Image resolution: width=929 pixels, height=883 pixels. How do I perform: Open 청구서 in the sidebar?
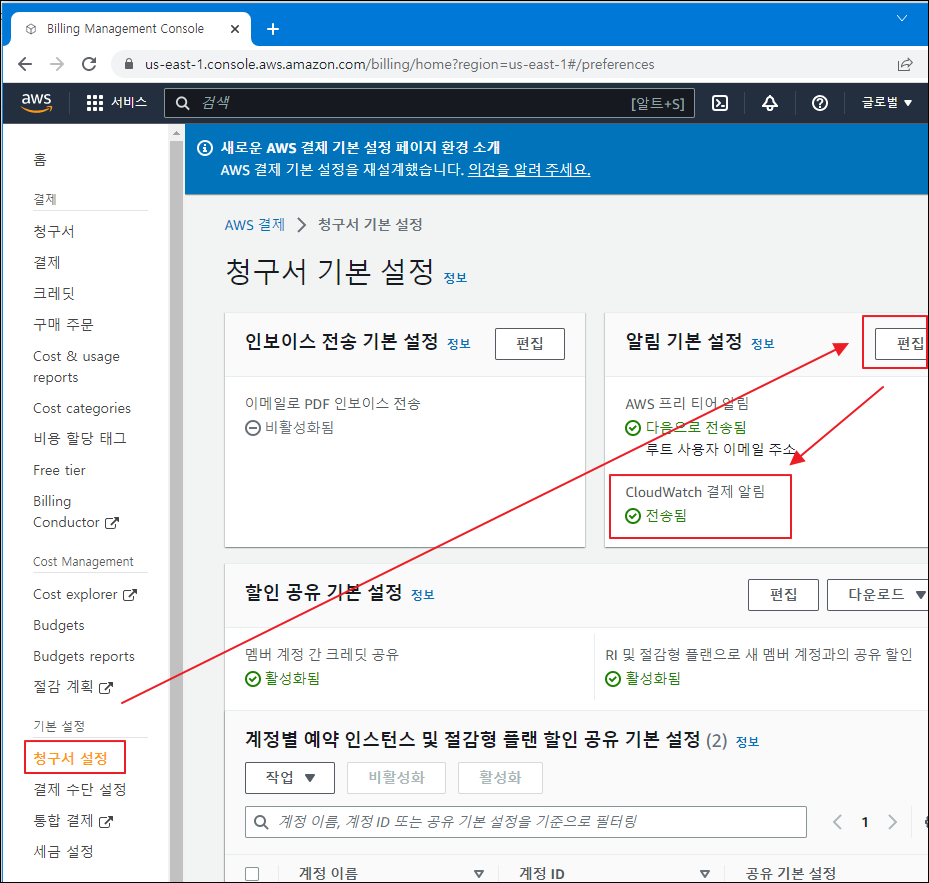(x=54, y=232)
